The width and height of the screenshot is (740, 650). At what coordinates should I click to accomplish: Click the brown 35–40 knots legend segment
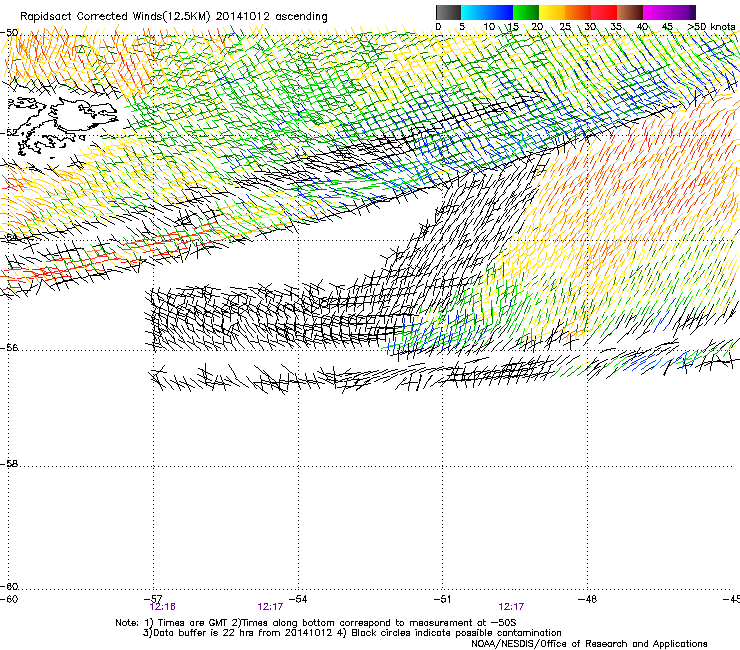[x=630, y=12]
